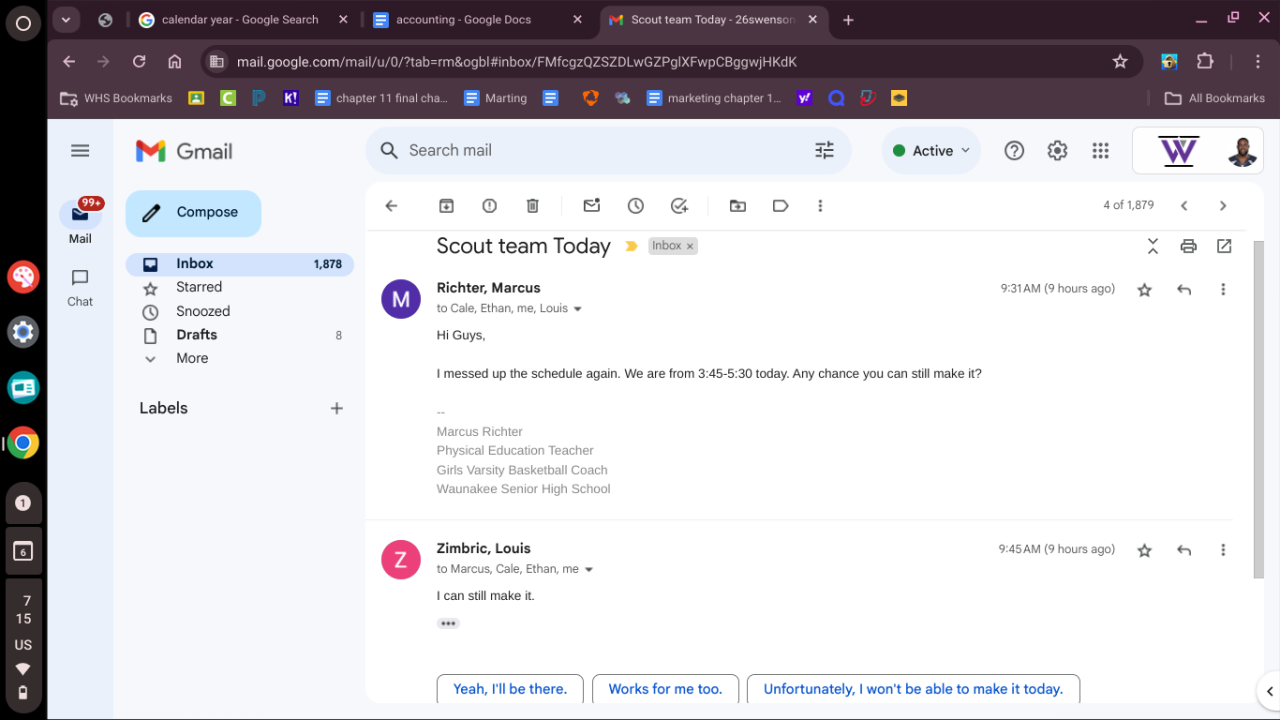Viewport: 1280px width, 720px height.
Task: Open Gmail Support help icon
Action: tap(1014, 151)
